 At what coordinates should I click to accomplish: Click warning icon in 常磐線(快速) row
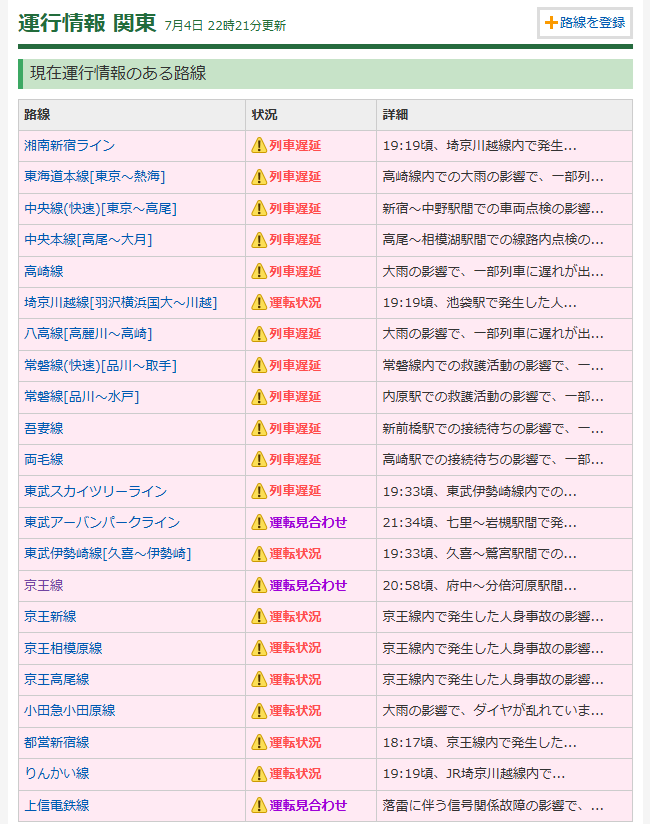pos(259,365)
